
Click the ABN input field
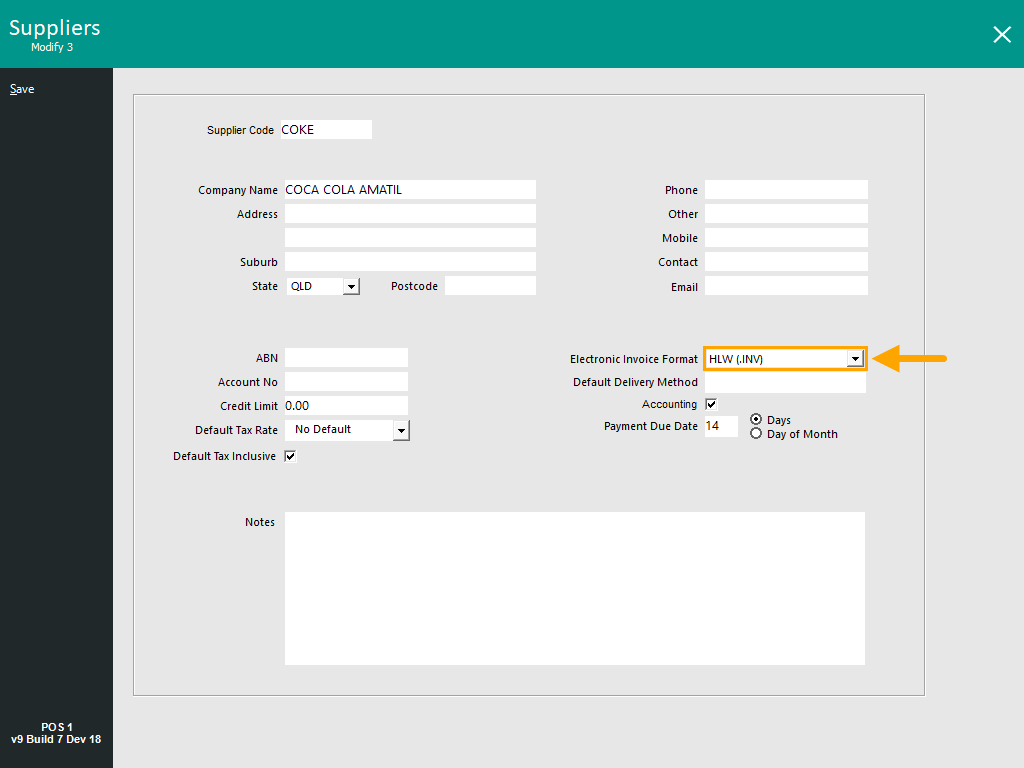[346, 358]
